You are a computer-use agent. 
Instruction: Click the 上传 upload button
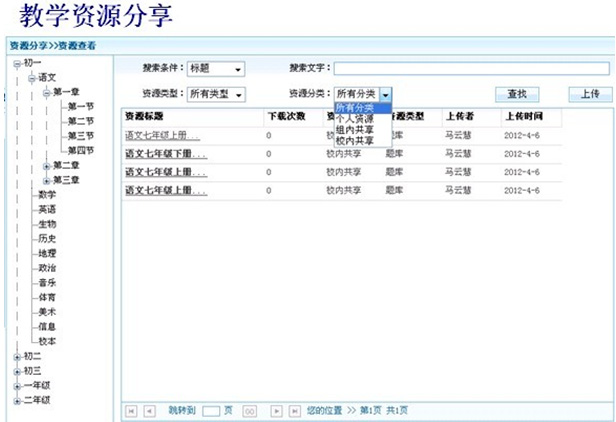(x=590, y=94)
